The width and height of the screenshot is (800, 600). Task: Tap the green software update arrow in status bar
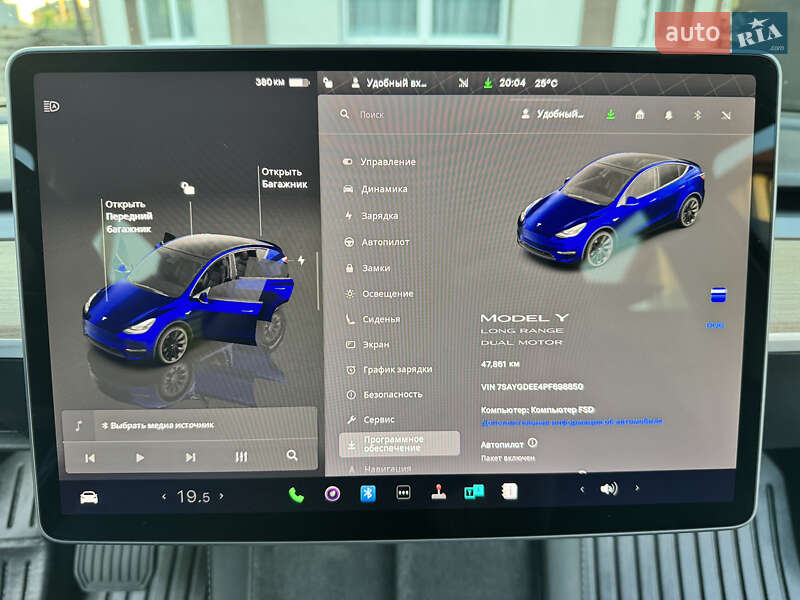pos(488,83)
